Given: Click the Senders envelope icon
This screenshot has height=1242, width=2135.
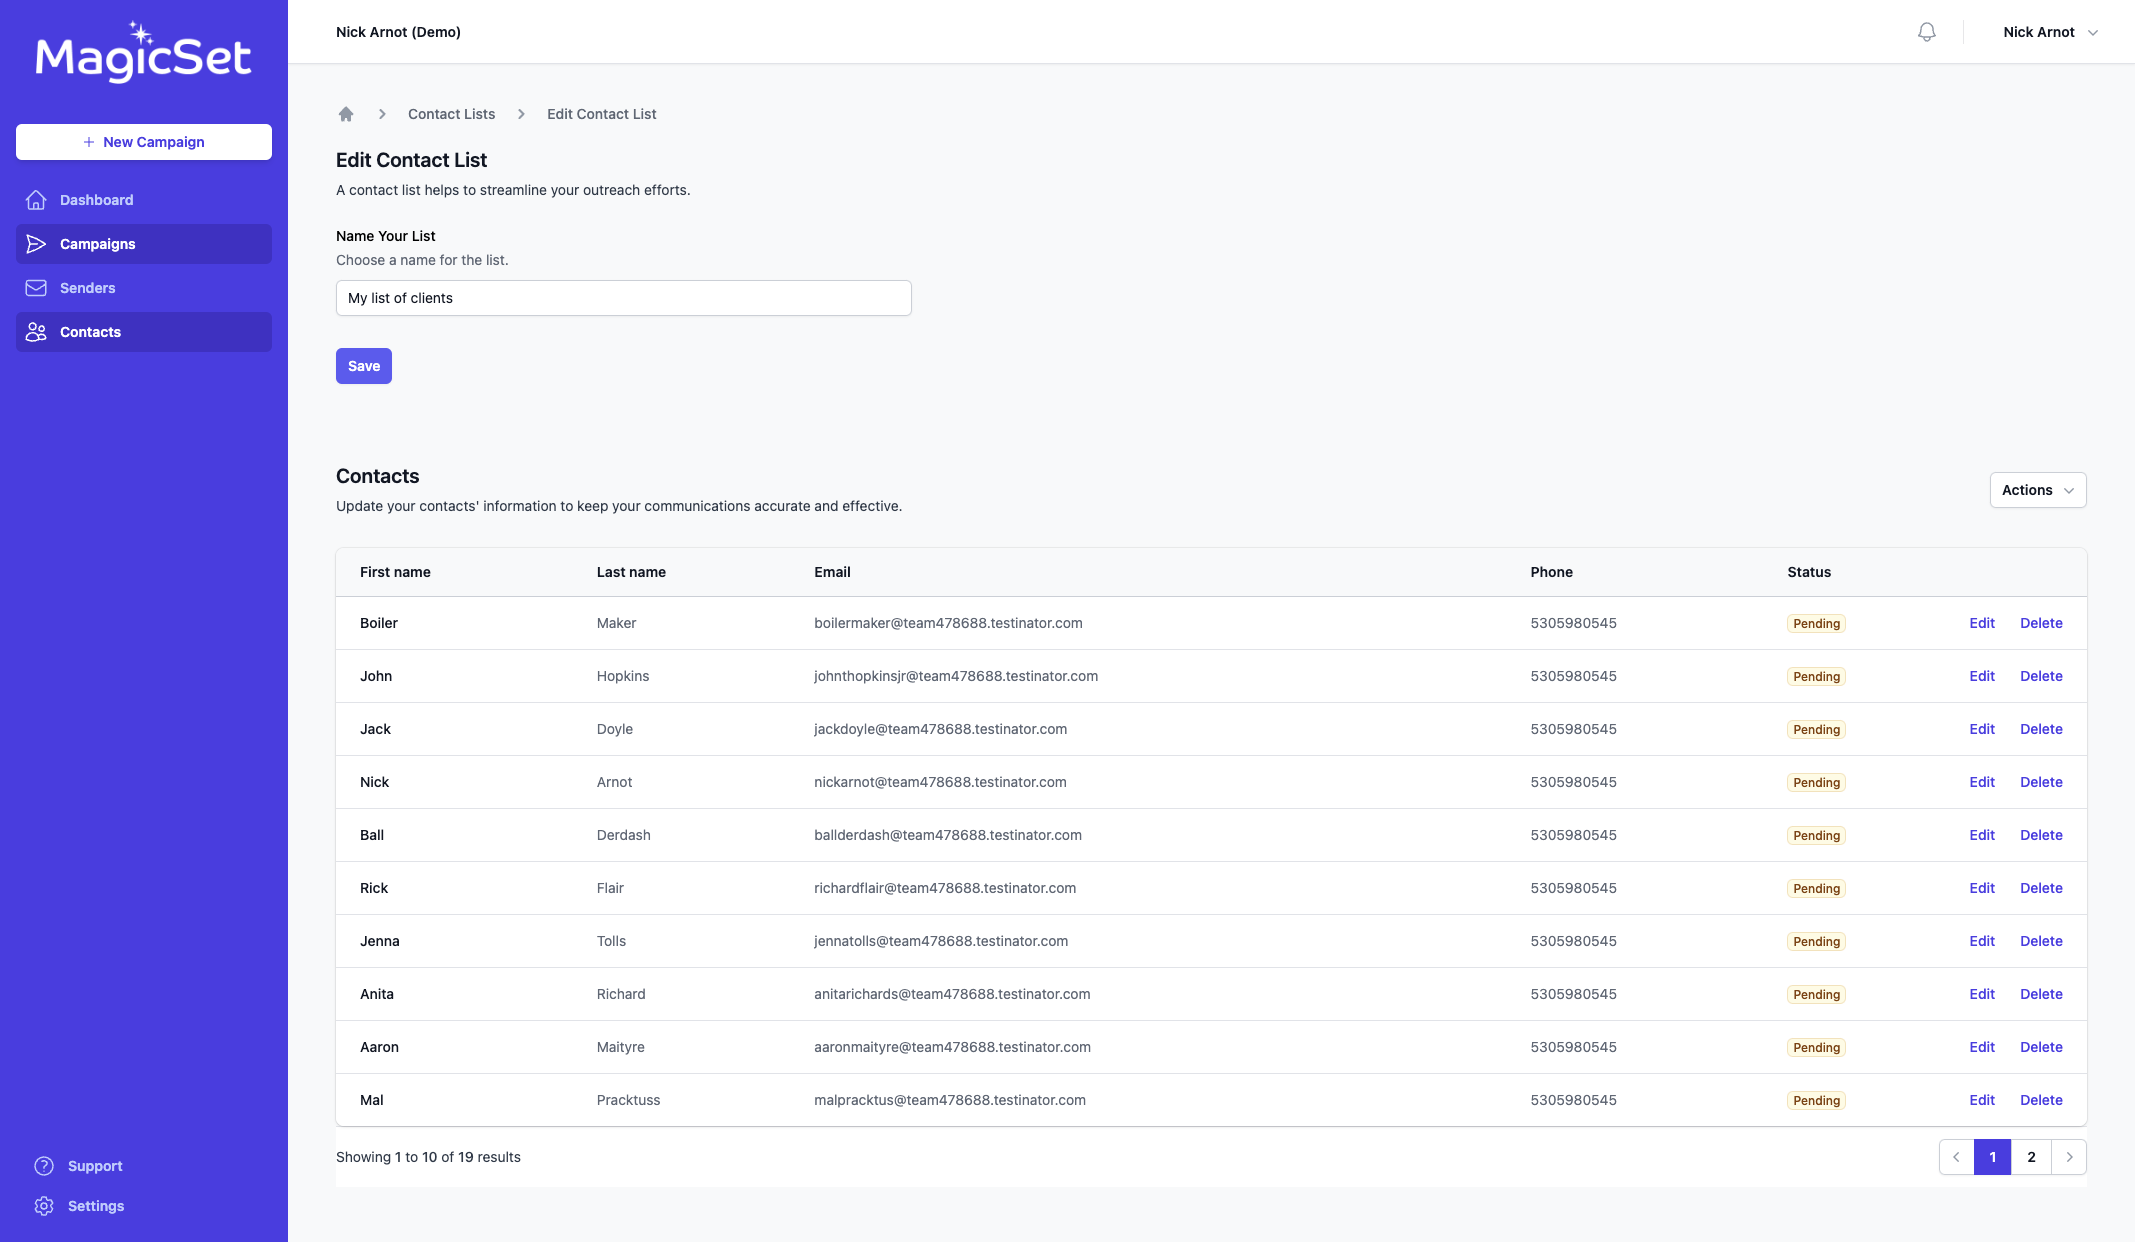Looking at the screenshot, I should 36,288.
